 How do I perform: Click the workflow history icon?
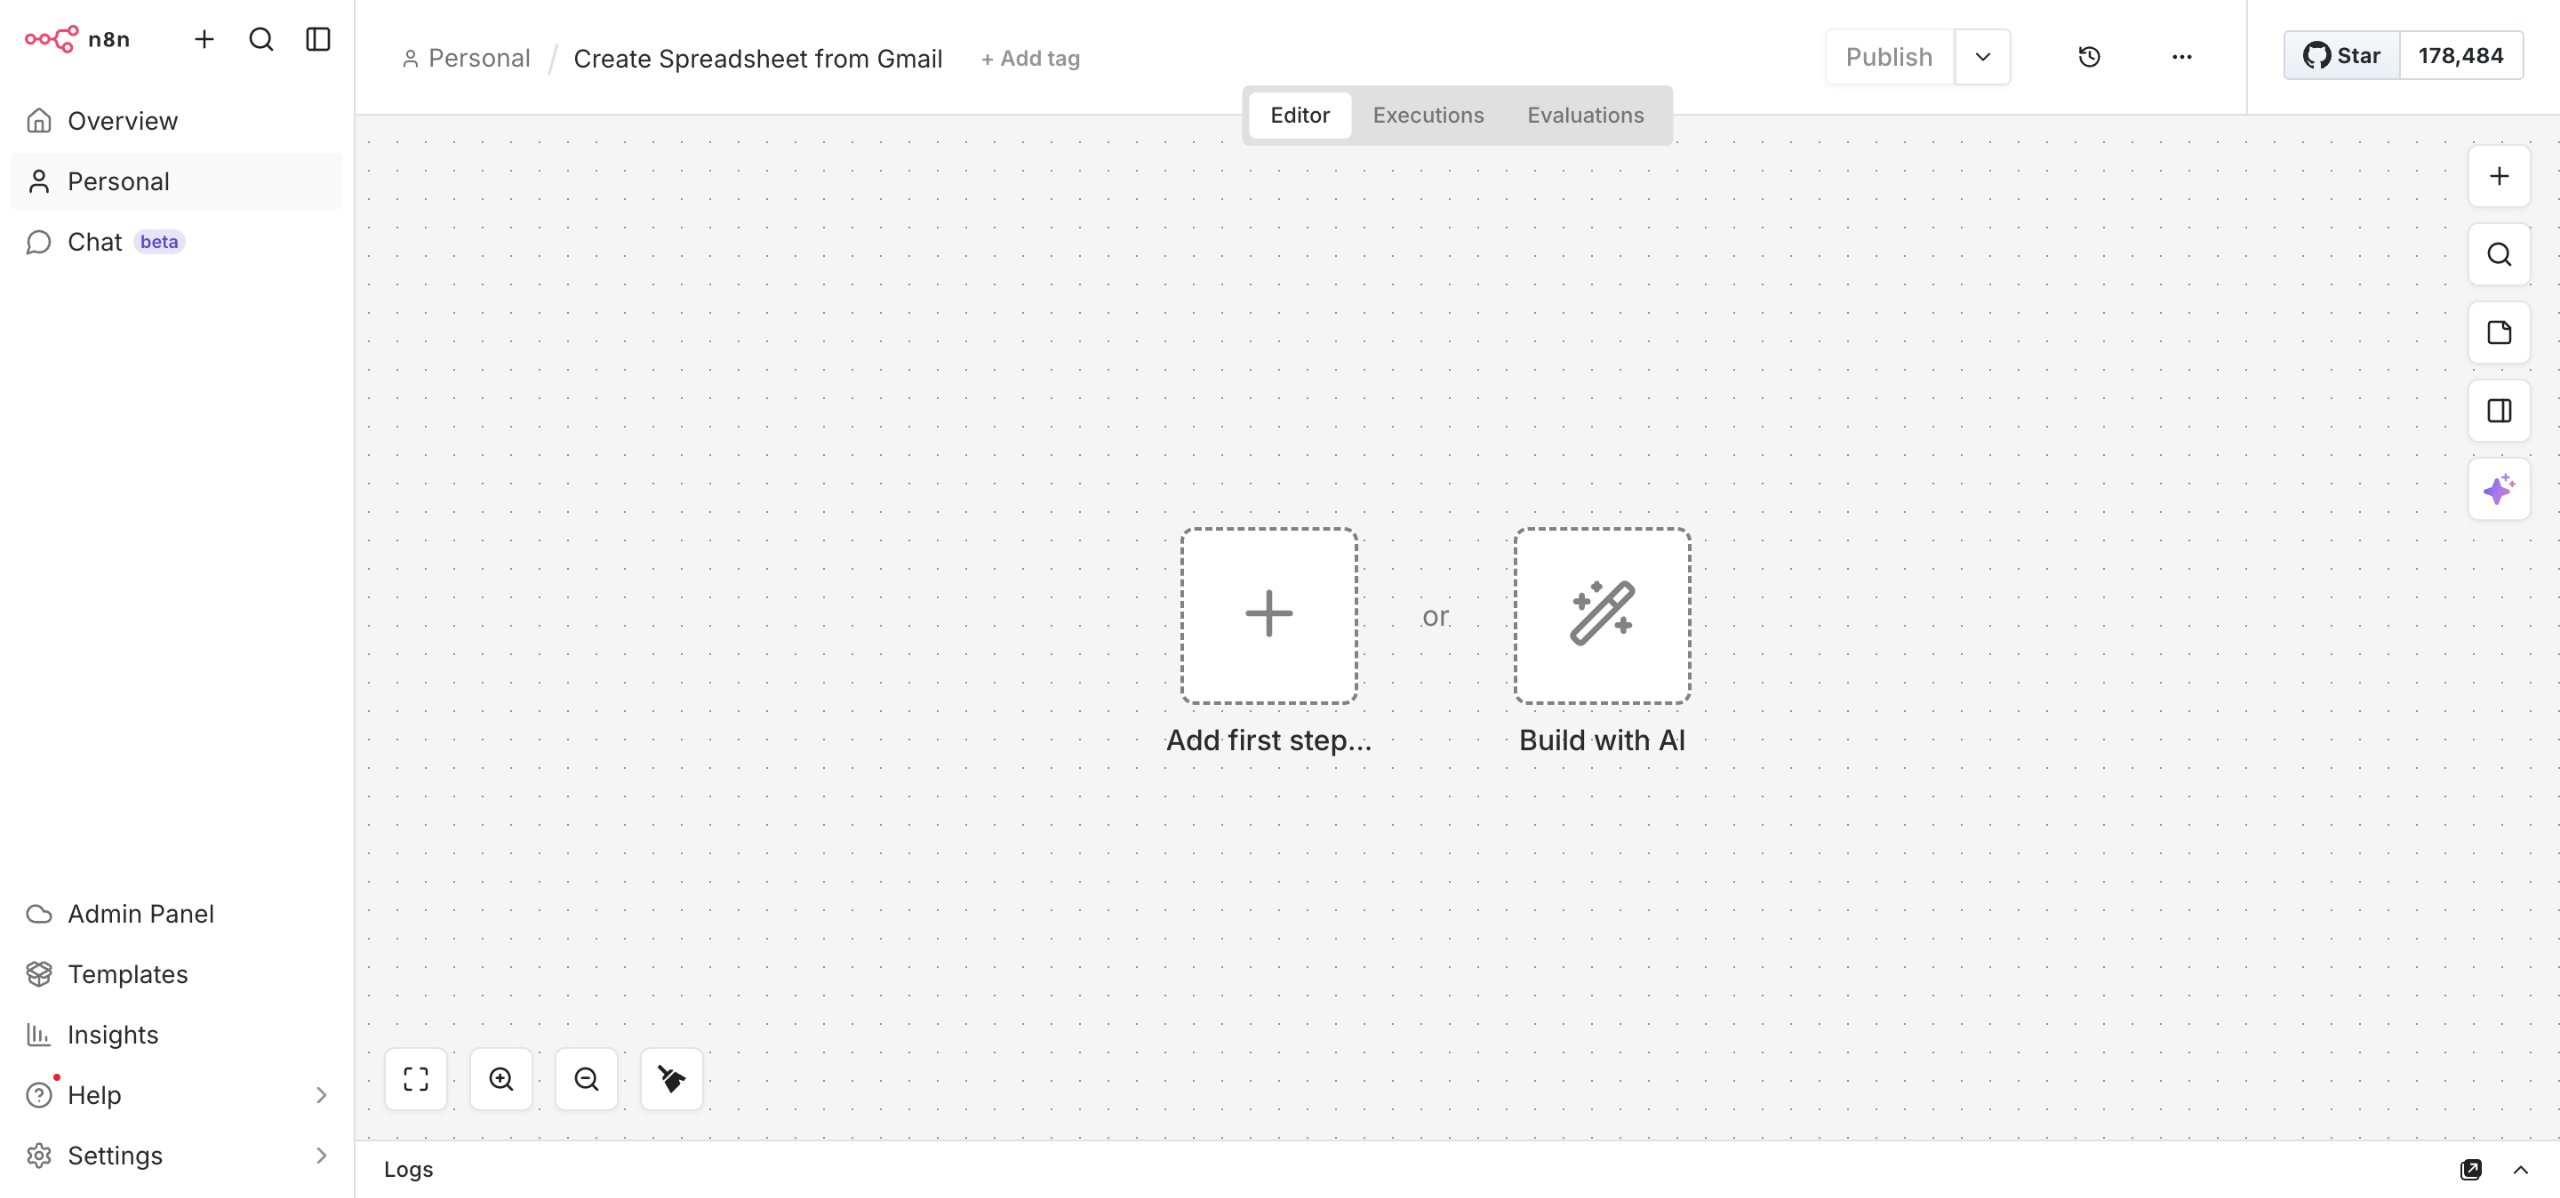2089,57
